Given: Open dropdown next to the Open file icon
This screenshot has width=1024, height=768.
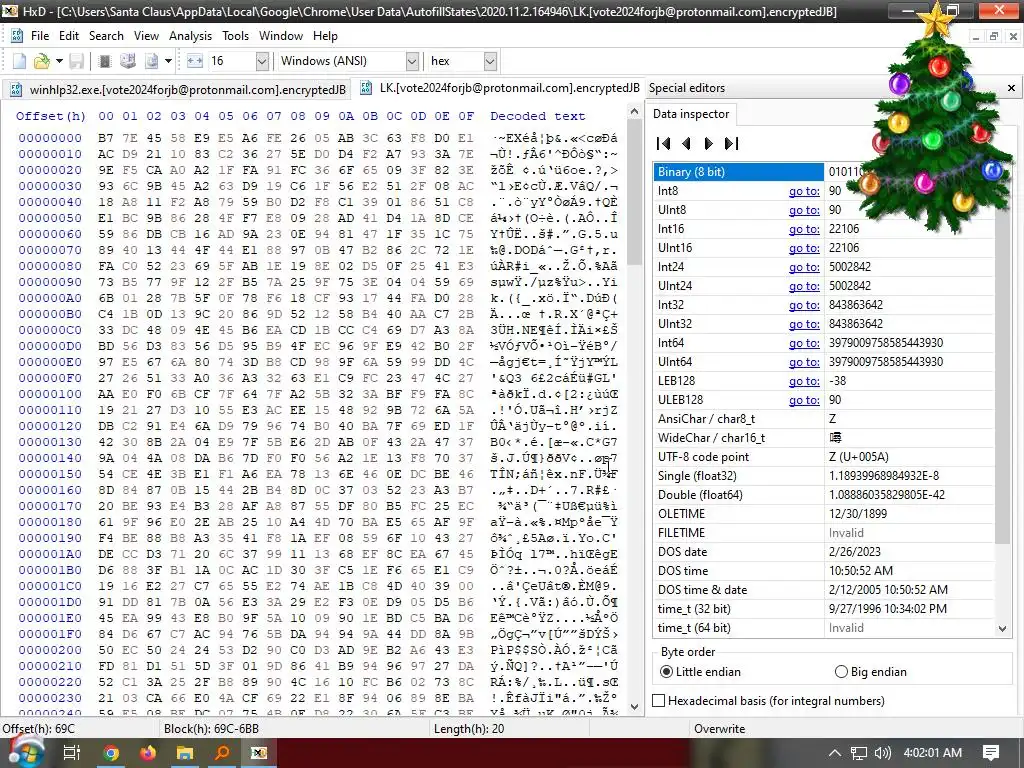Looking at the screenshot, I should (x=59, y=61).
